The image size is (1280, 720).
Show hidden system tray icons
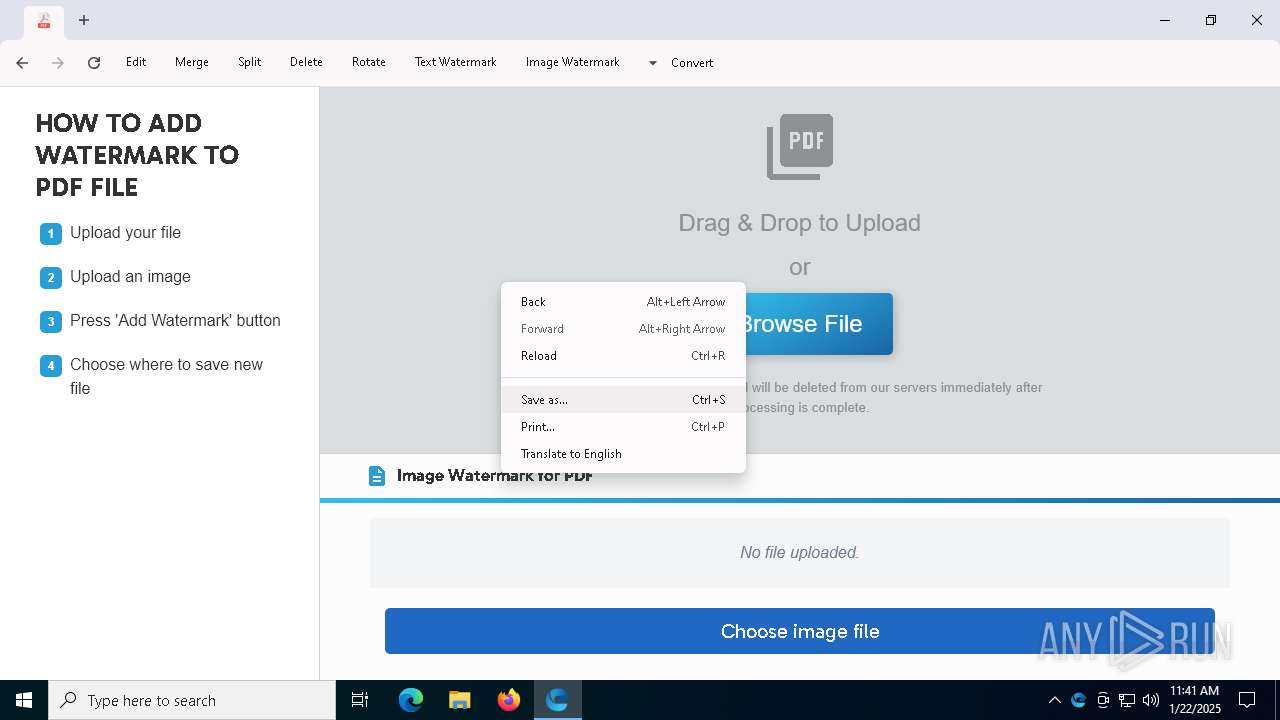tap(1054, 700)
